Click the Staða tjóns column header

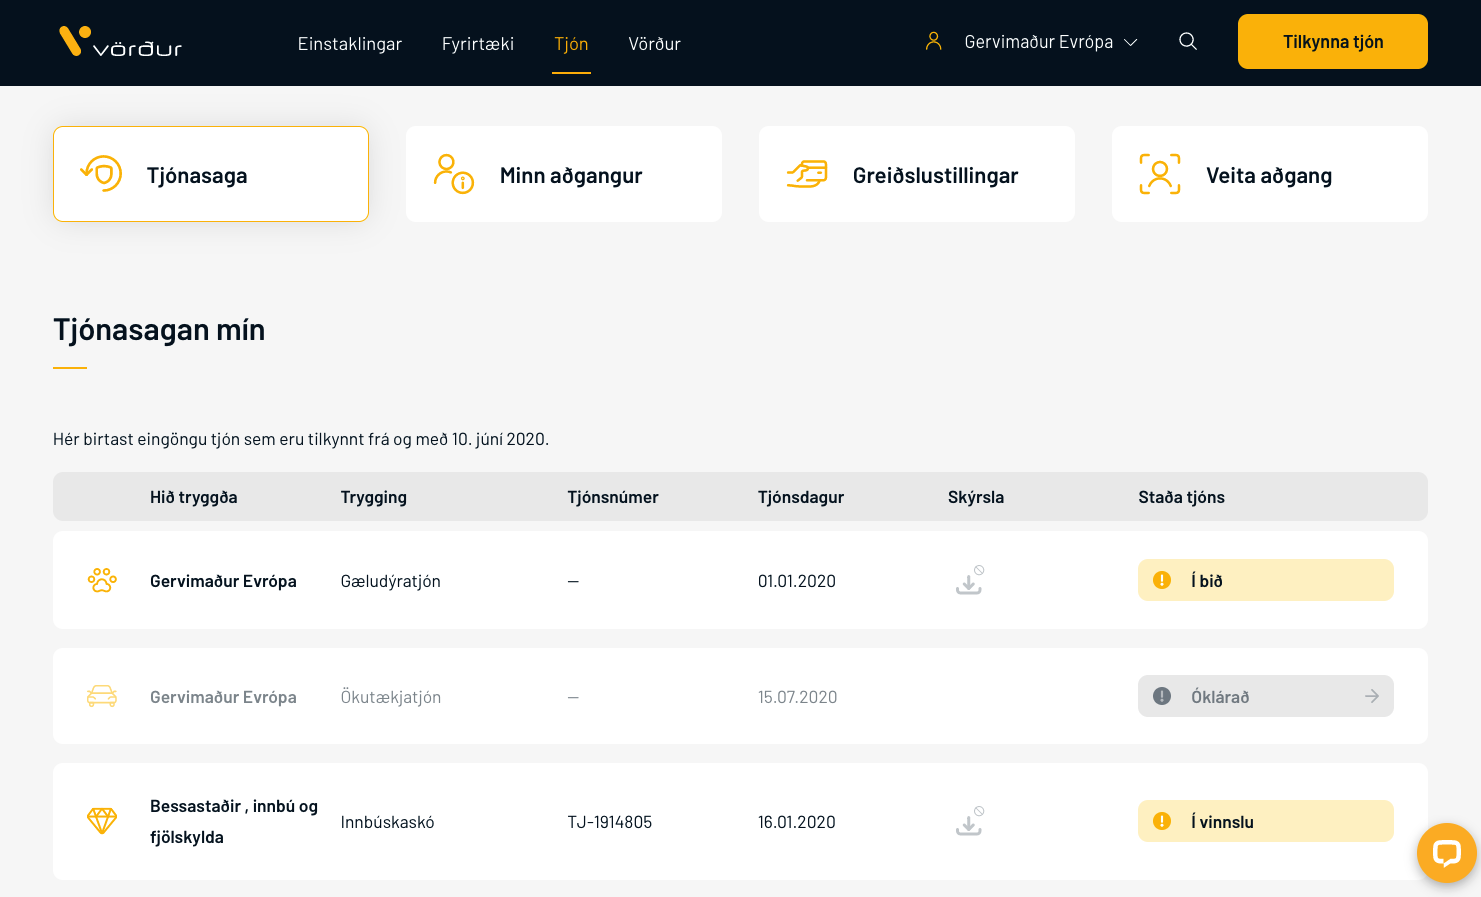click(1181, 497)
